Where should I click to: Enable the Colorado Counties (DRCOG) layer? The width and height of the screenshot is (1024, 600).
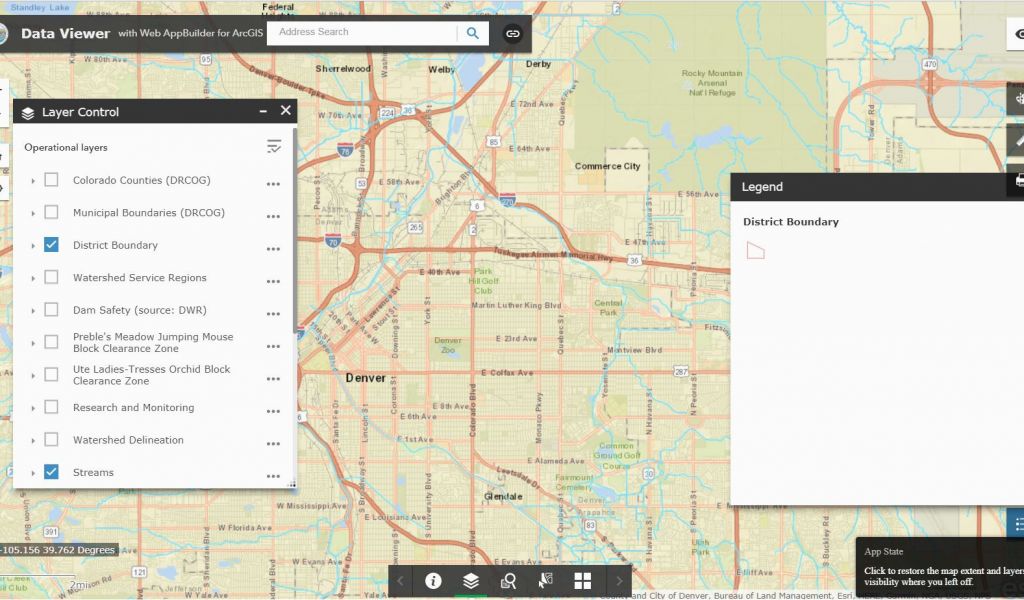51,180
